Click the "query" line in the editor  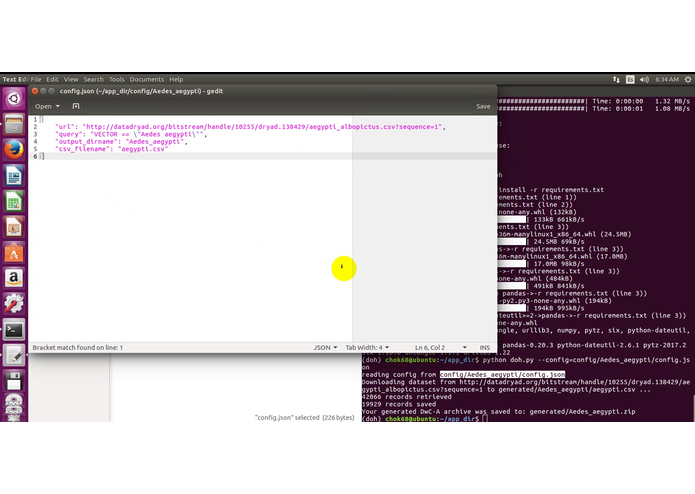coord(131,134)
